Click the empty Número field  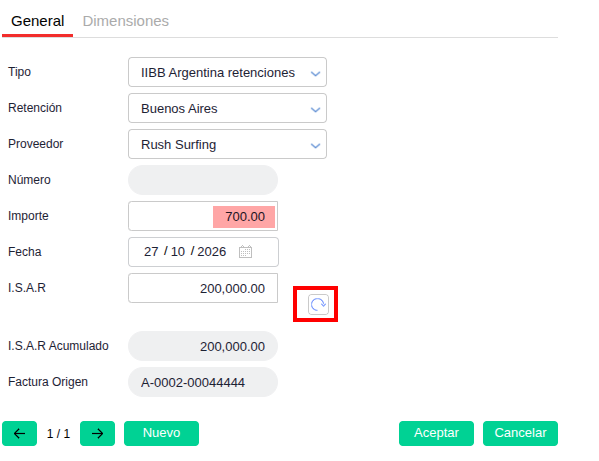click(203, 180)
